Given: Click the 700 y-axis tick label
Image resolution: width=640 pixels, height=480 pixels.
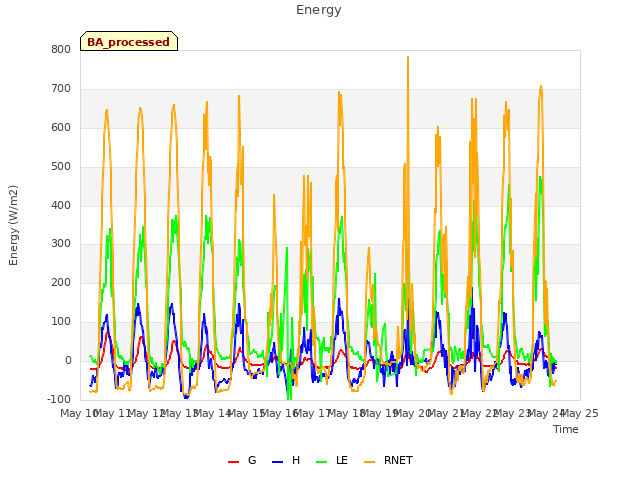Looking at the screenshot, I should tap(61, 89).
